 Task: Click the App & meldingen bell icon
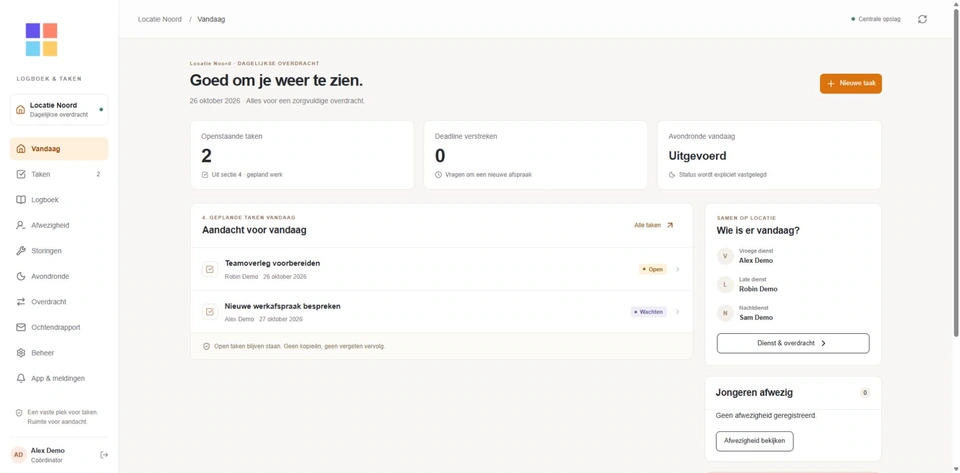pyautogui.click(x=20, y=378)
